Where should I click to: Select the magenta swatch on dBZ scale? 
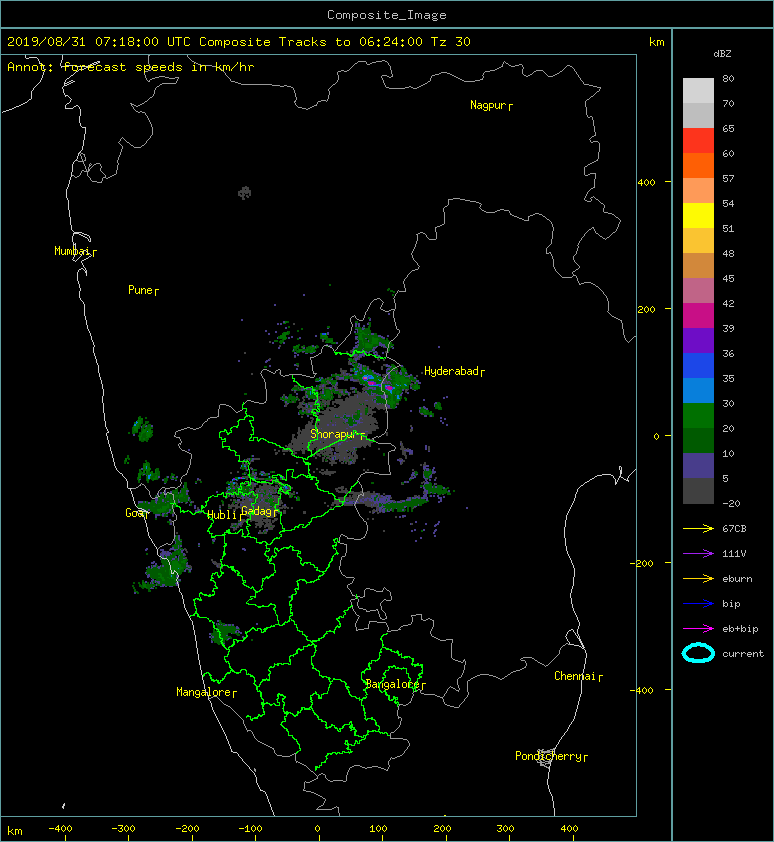pos(698,315)
